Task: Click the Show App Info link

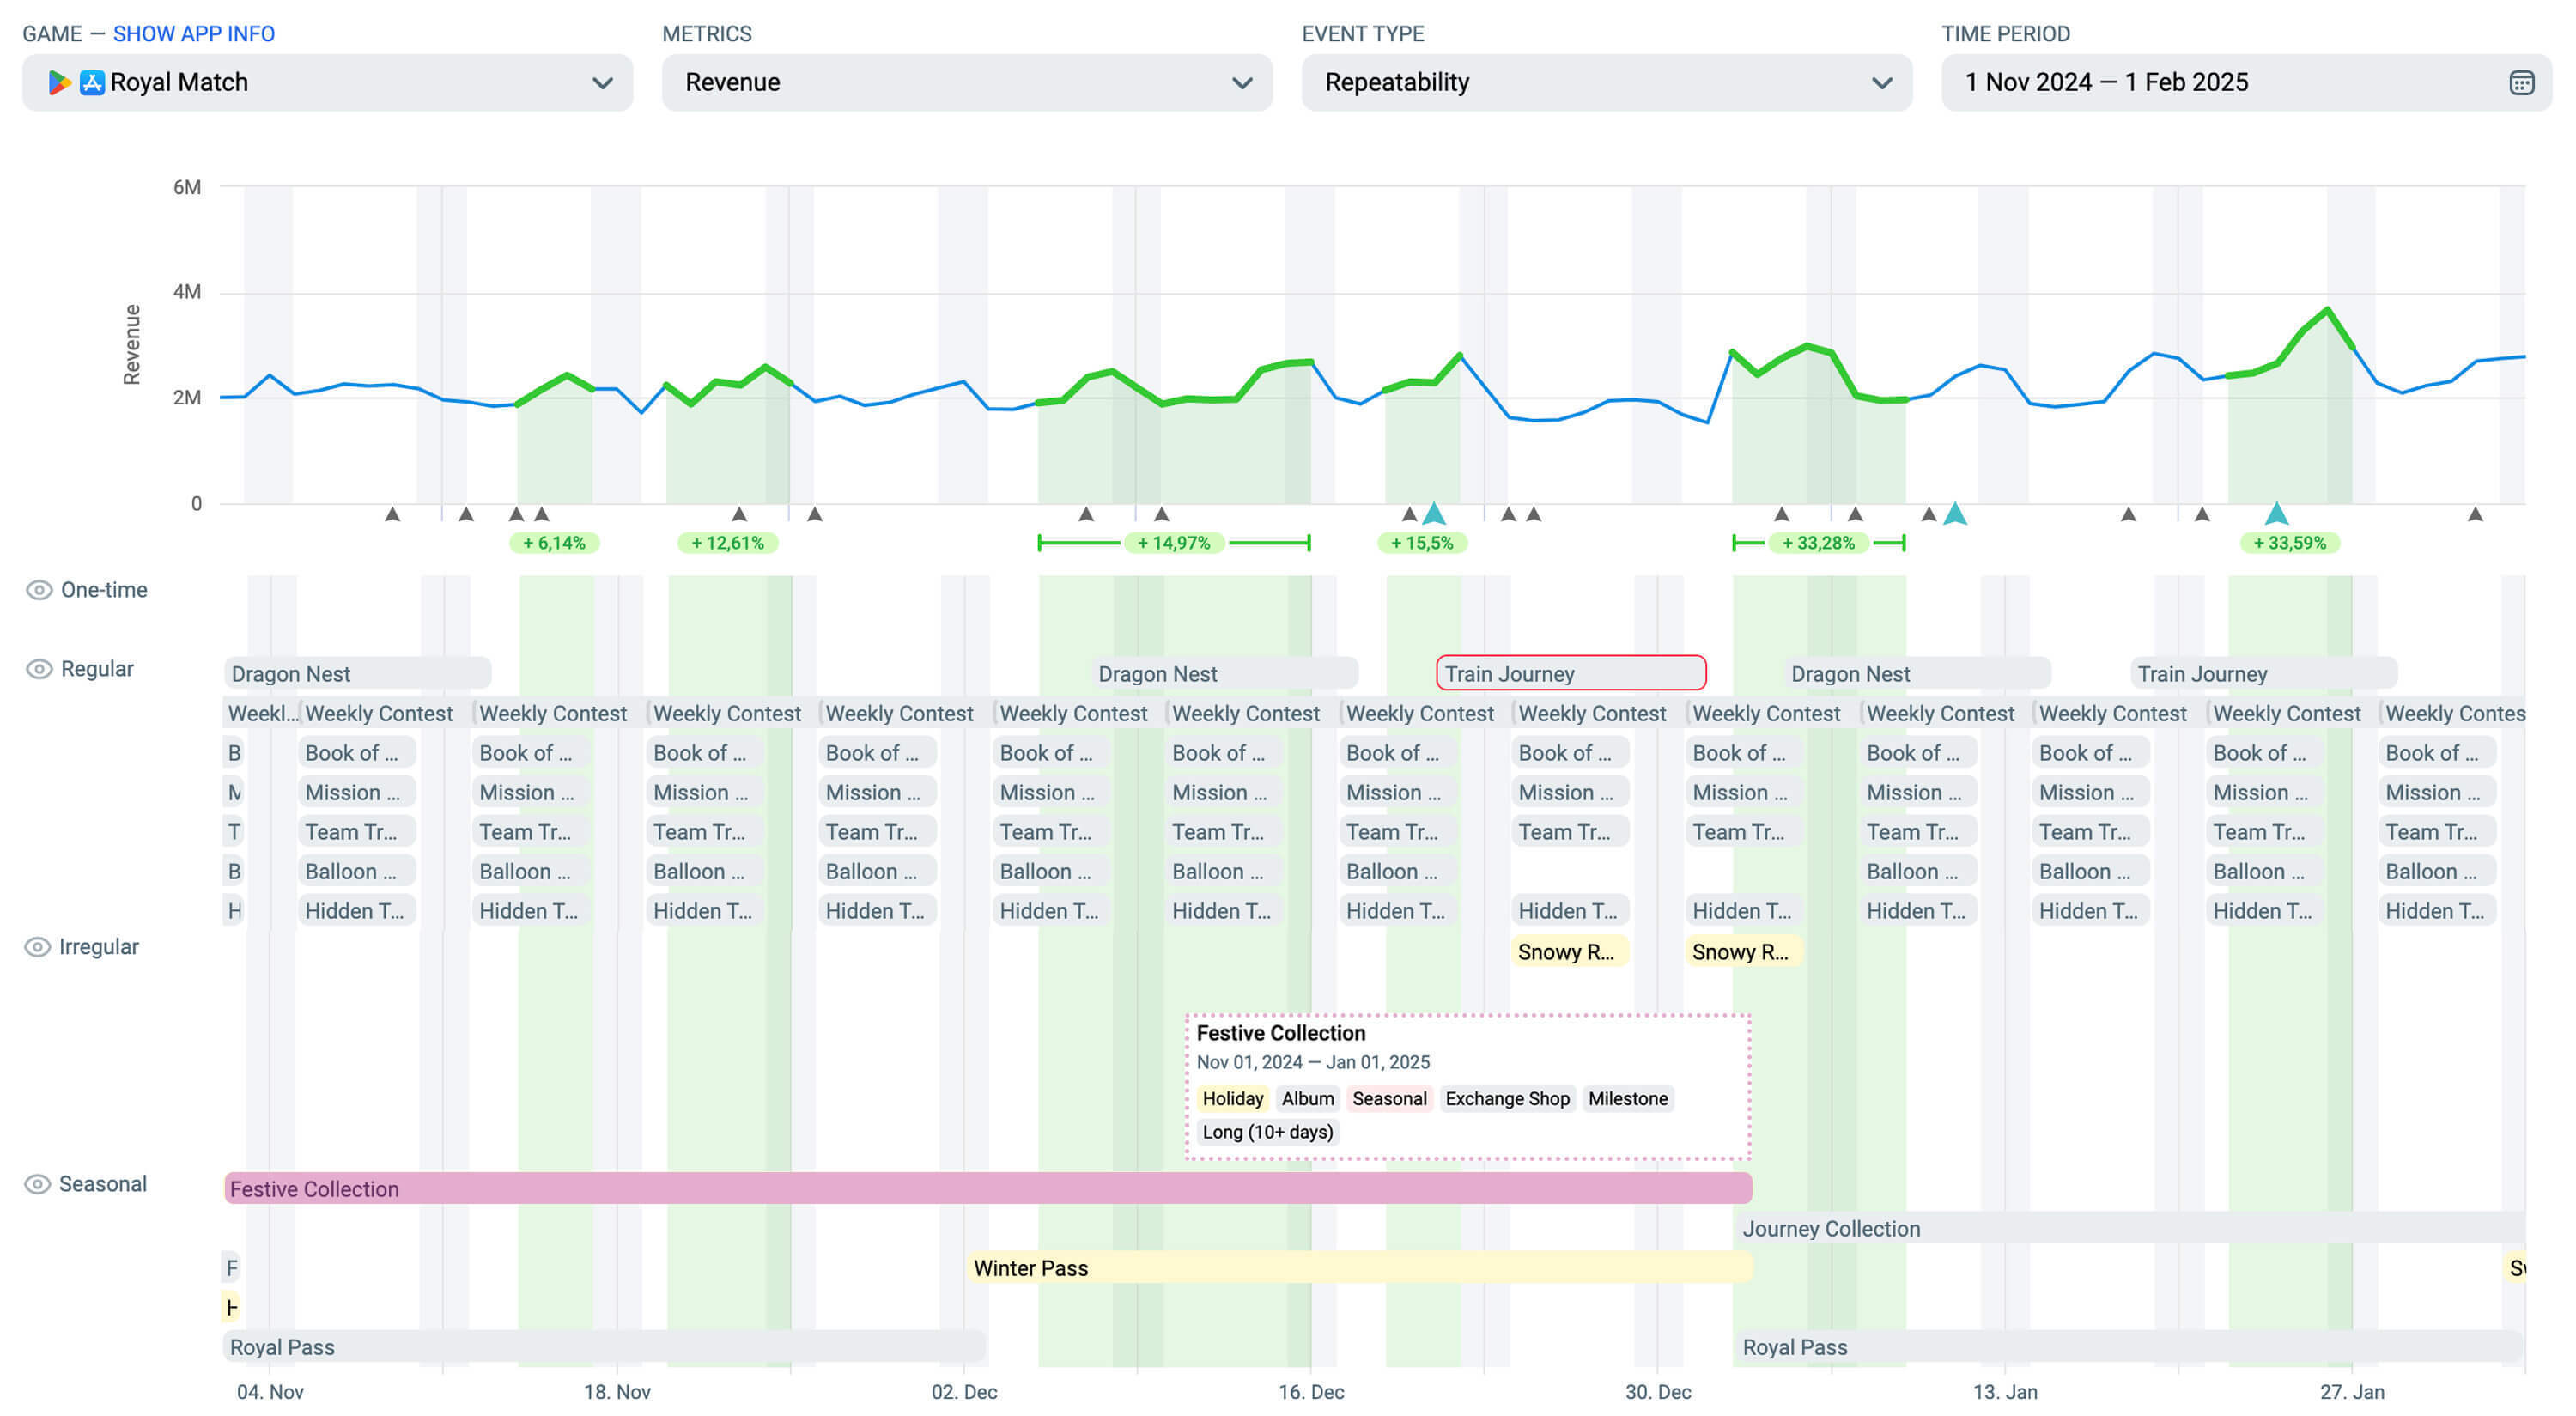Action: 193,34
